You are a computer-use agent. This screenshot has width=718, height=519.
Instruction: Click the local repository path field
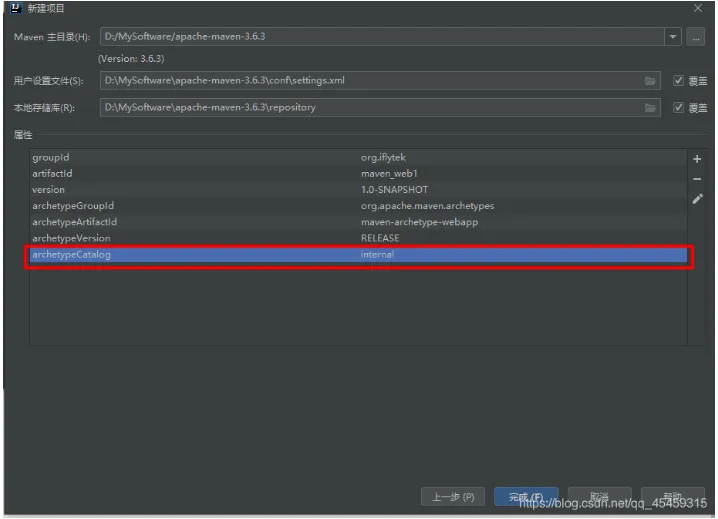point(380,108)
